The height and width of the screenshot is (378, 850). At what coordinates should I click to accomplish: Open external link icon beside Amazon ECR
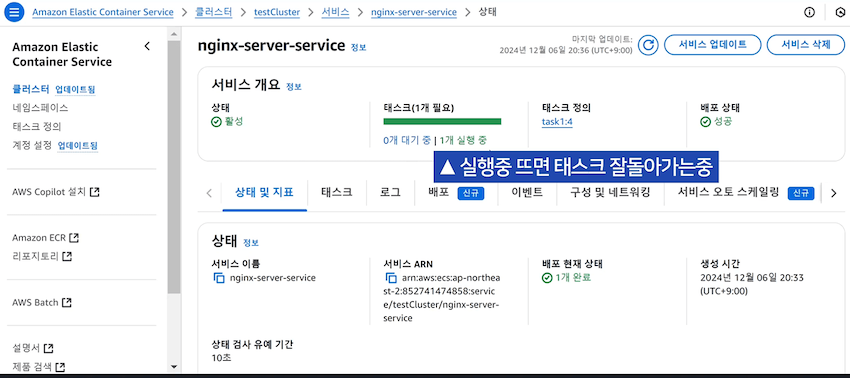[x=75, y=238]
